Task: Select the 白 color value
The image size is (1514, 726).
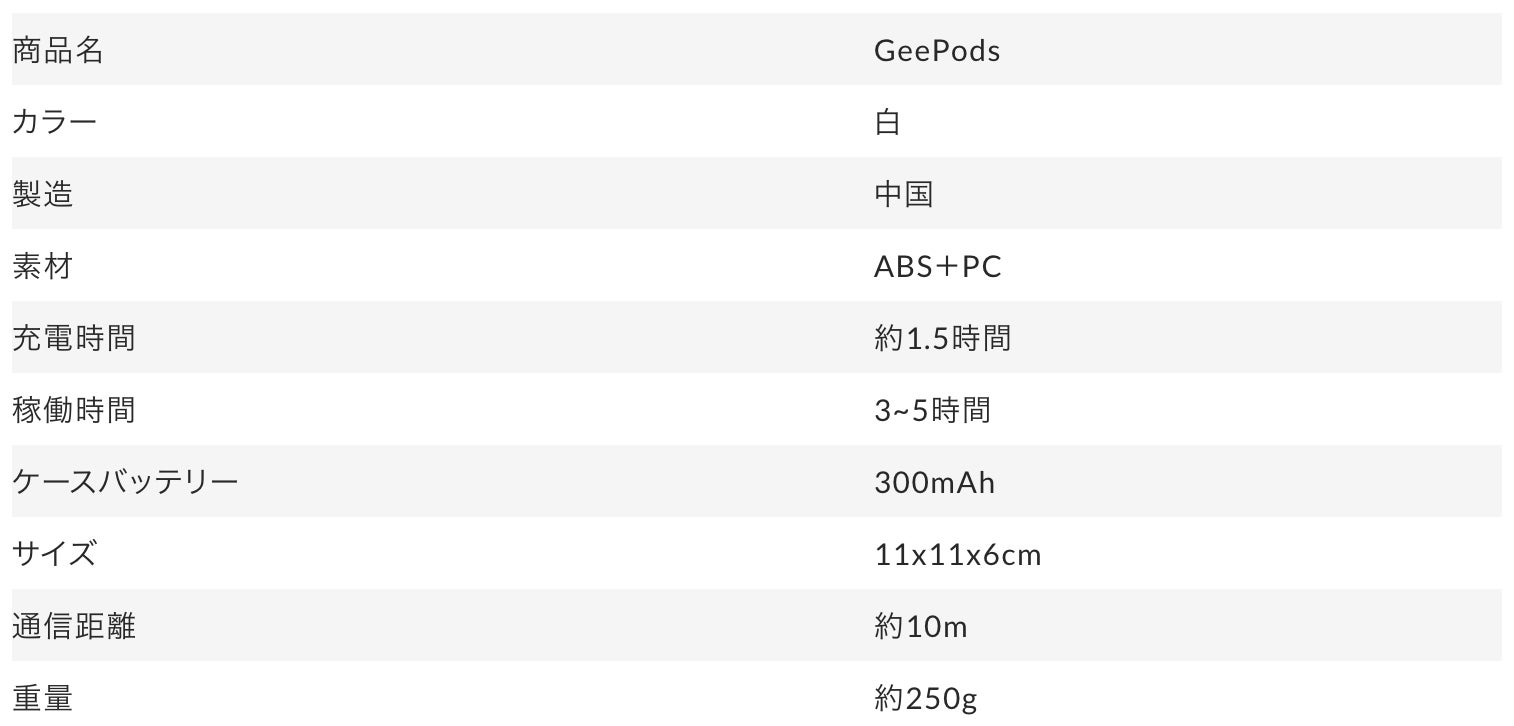Action: (887, 122)
